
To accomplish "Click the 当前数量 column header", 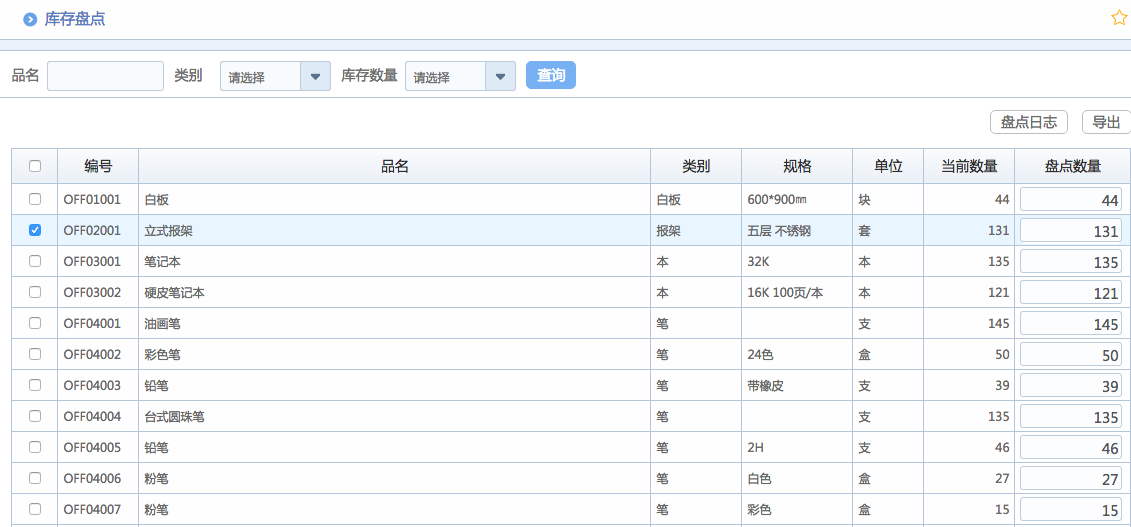I will point(968,167).
